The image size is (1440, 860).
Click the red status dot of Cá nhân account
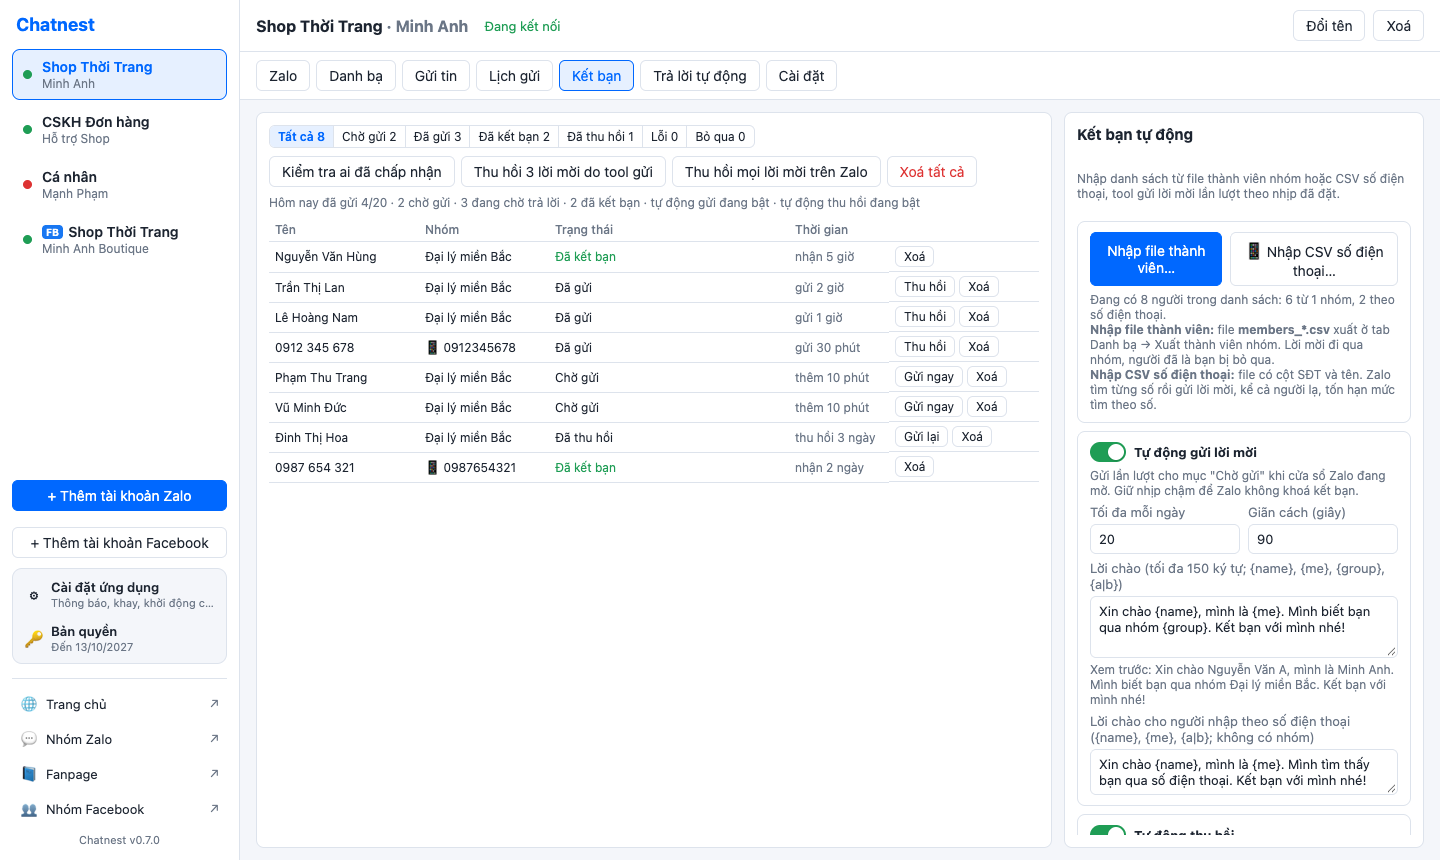(27, 184)
